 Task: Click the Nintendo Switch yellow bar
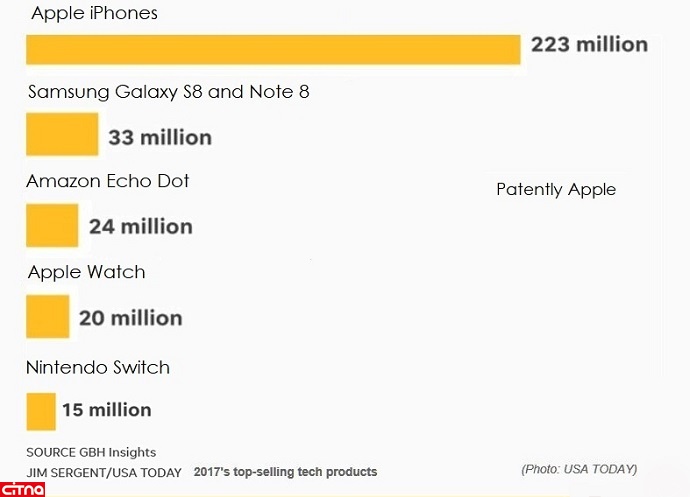pyautogui.click(x=41, y=410)
